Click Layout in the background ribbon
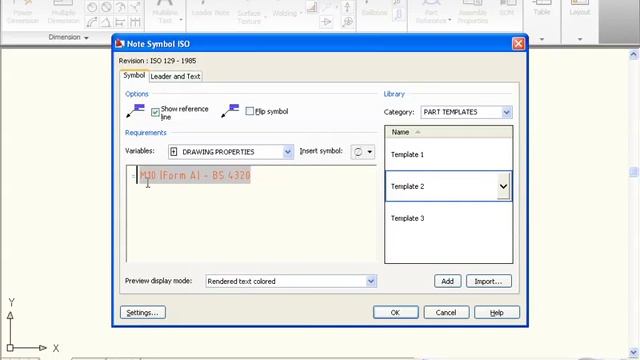This screenshot has width=640, height=360. pos(580,9)
